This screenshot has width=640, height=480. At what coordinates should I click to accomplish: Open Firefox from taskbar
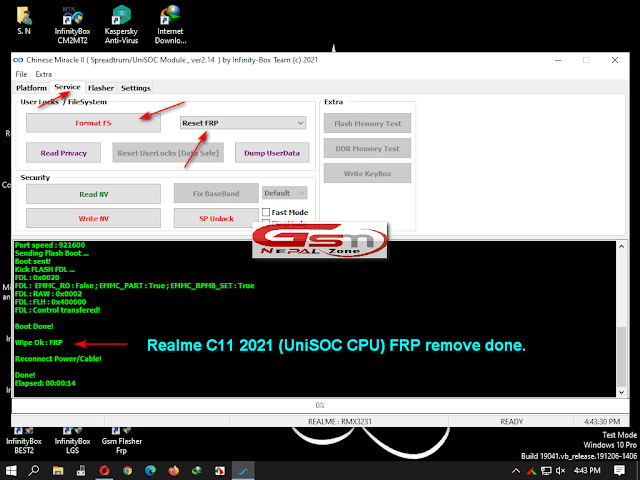click(174, 471)
